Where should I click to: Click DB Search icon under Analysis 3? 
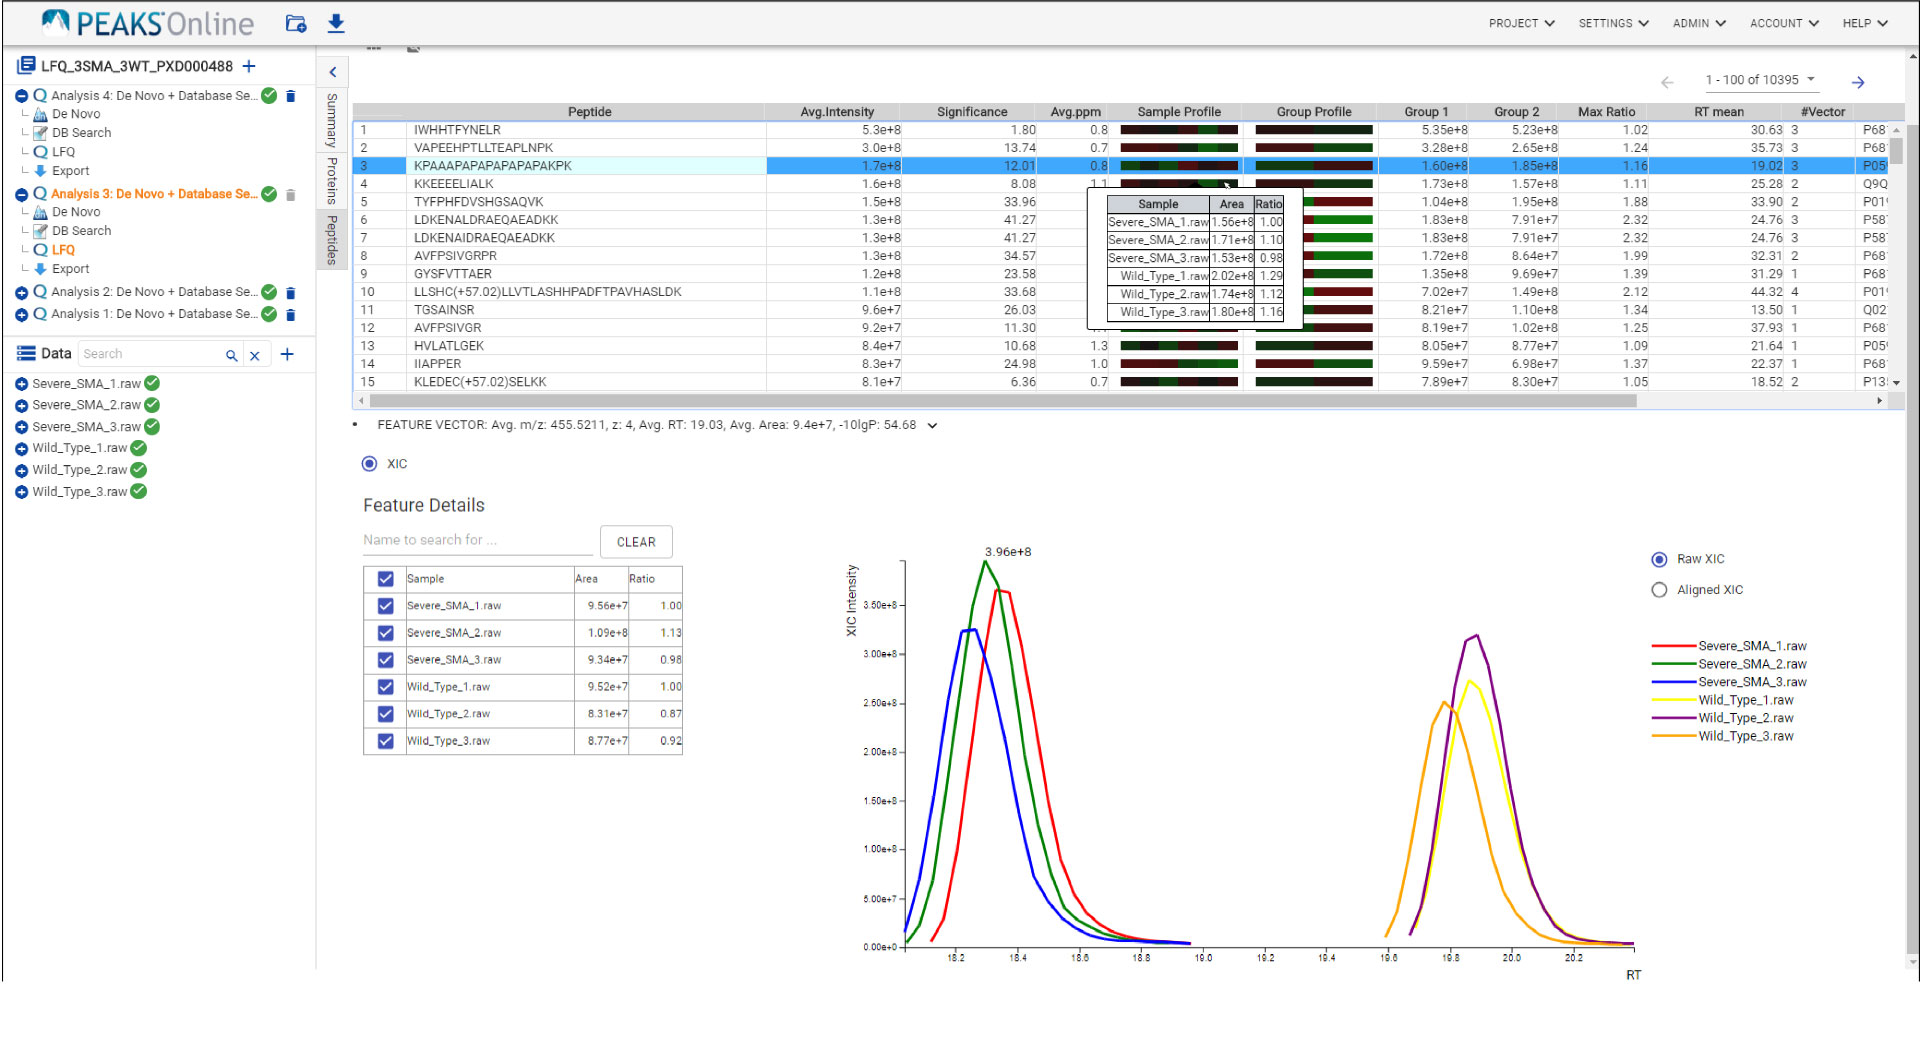coord(41,231)
